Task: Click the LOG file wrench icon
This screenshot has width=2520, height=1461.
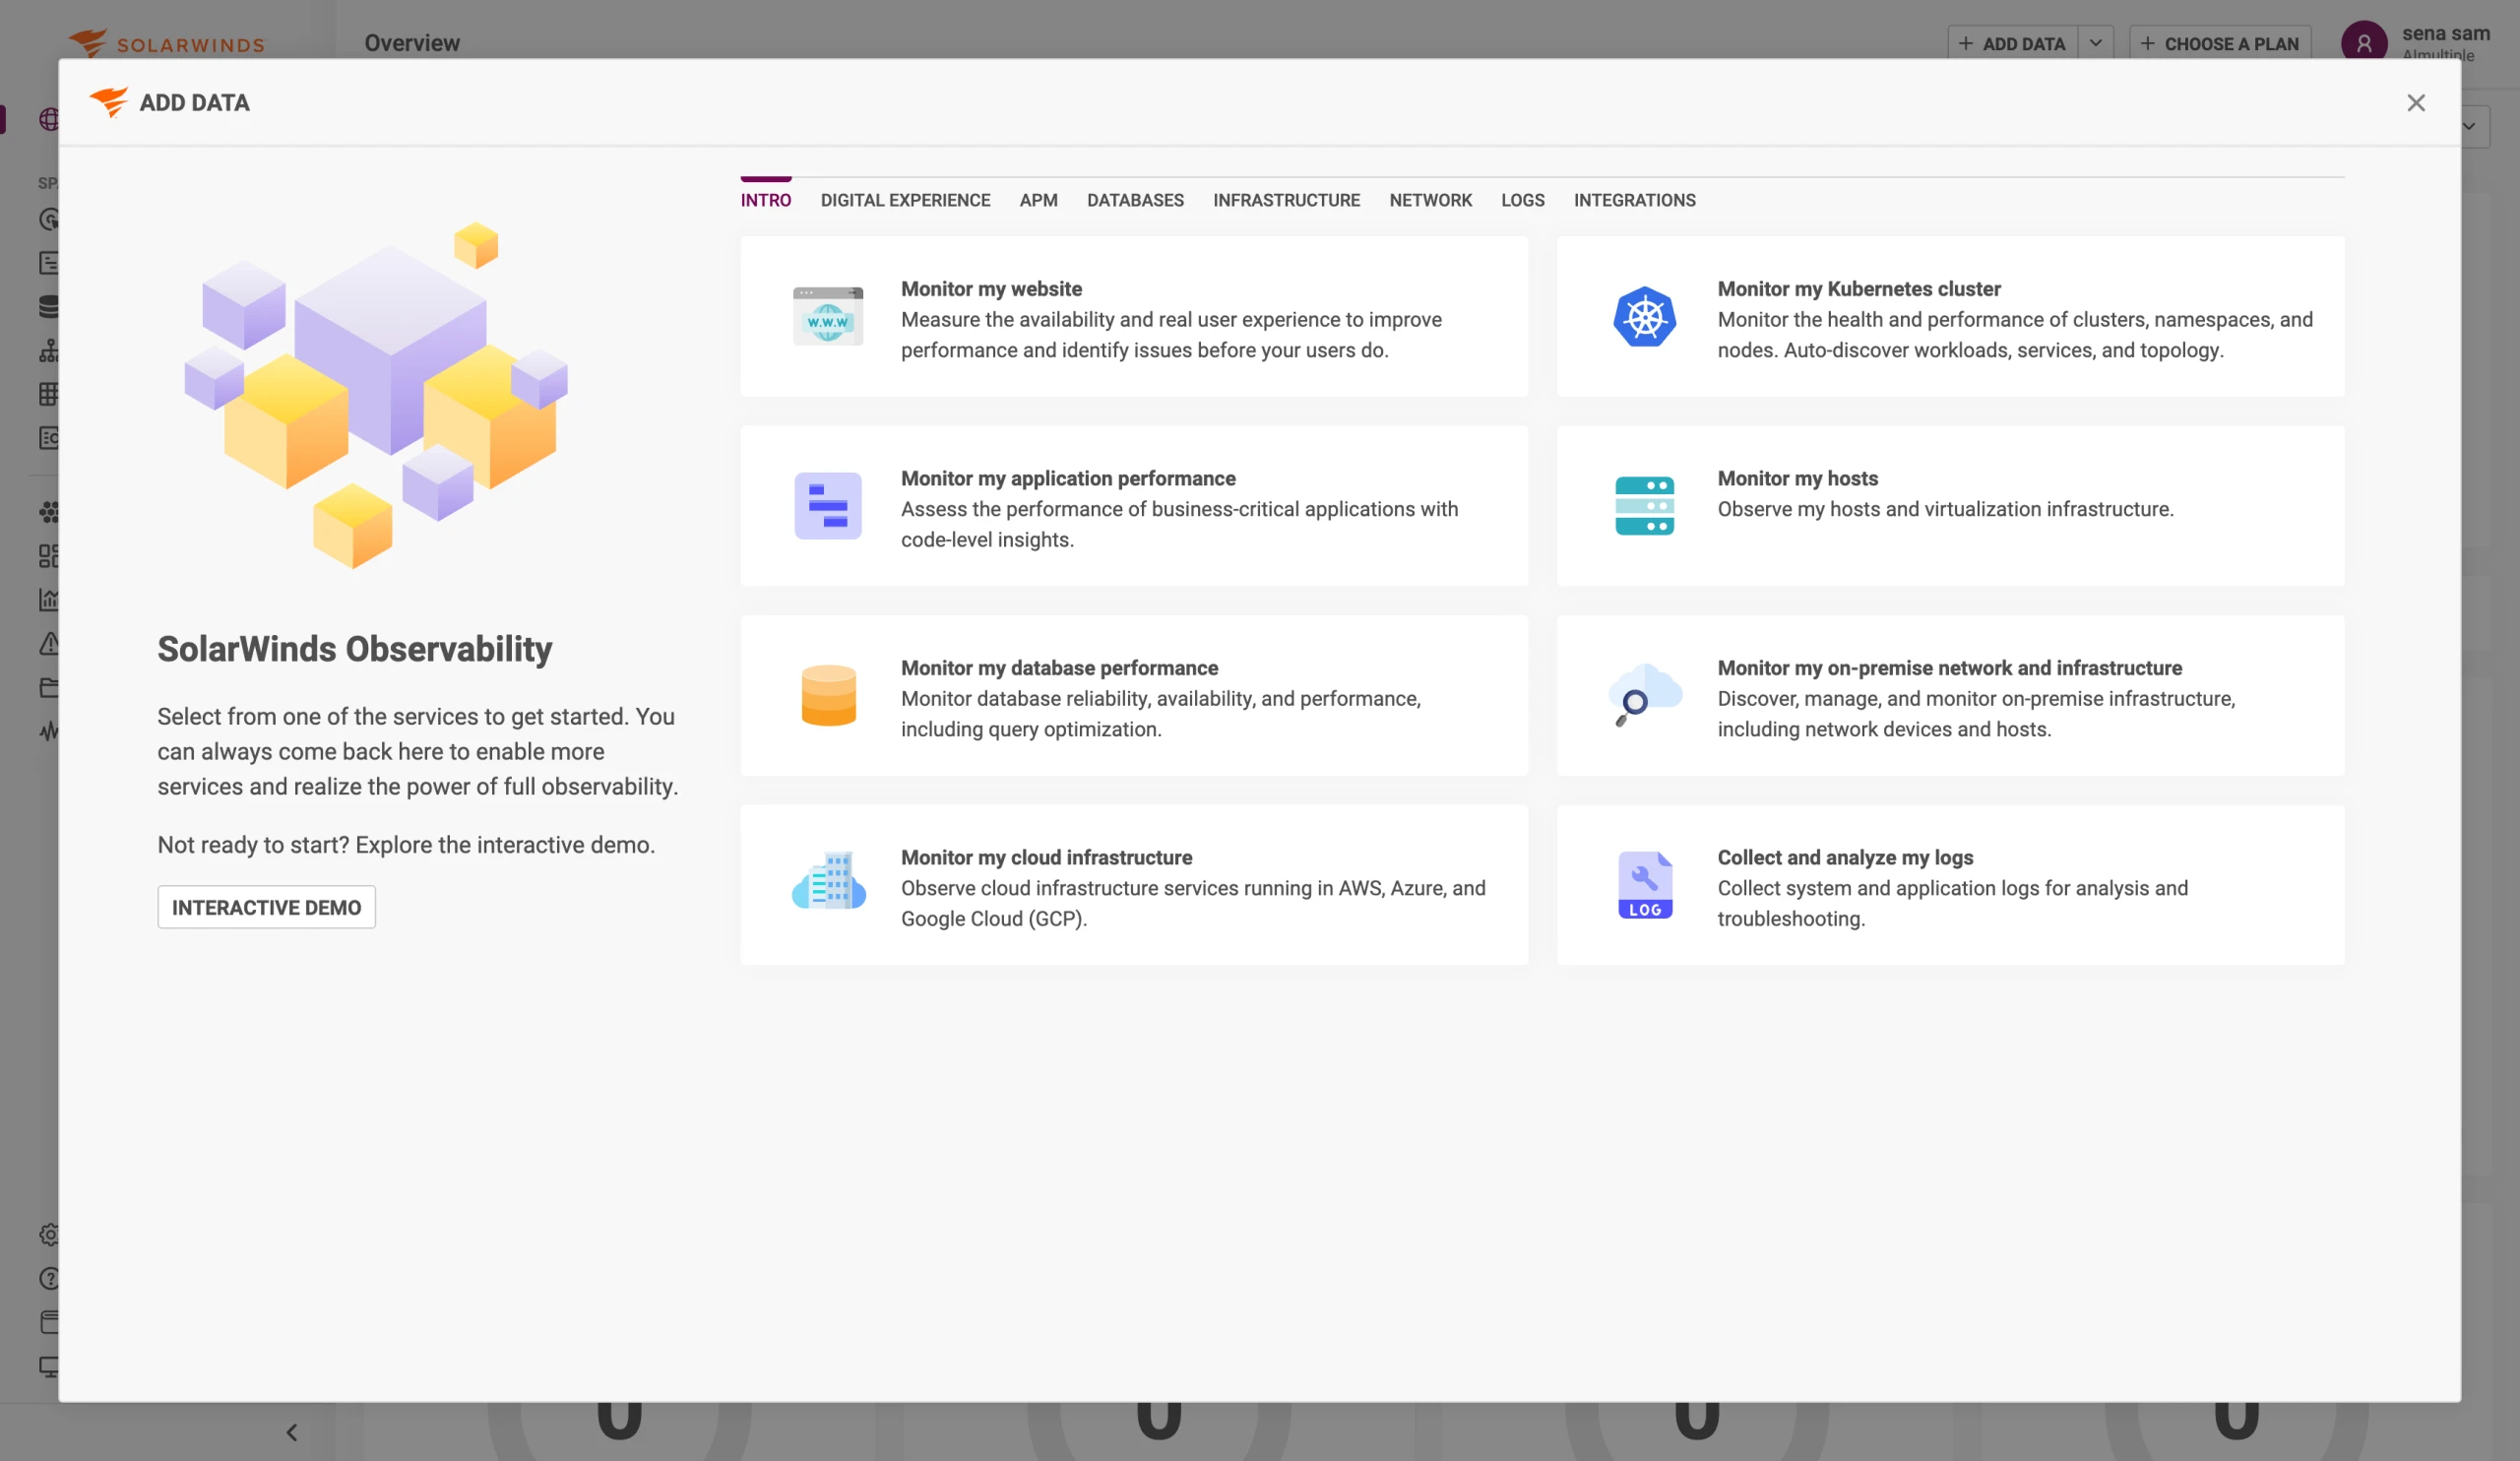Action: coord(1644,885)
